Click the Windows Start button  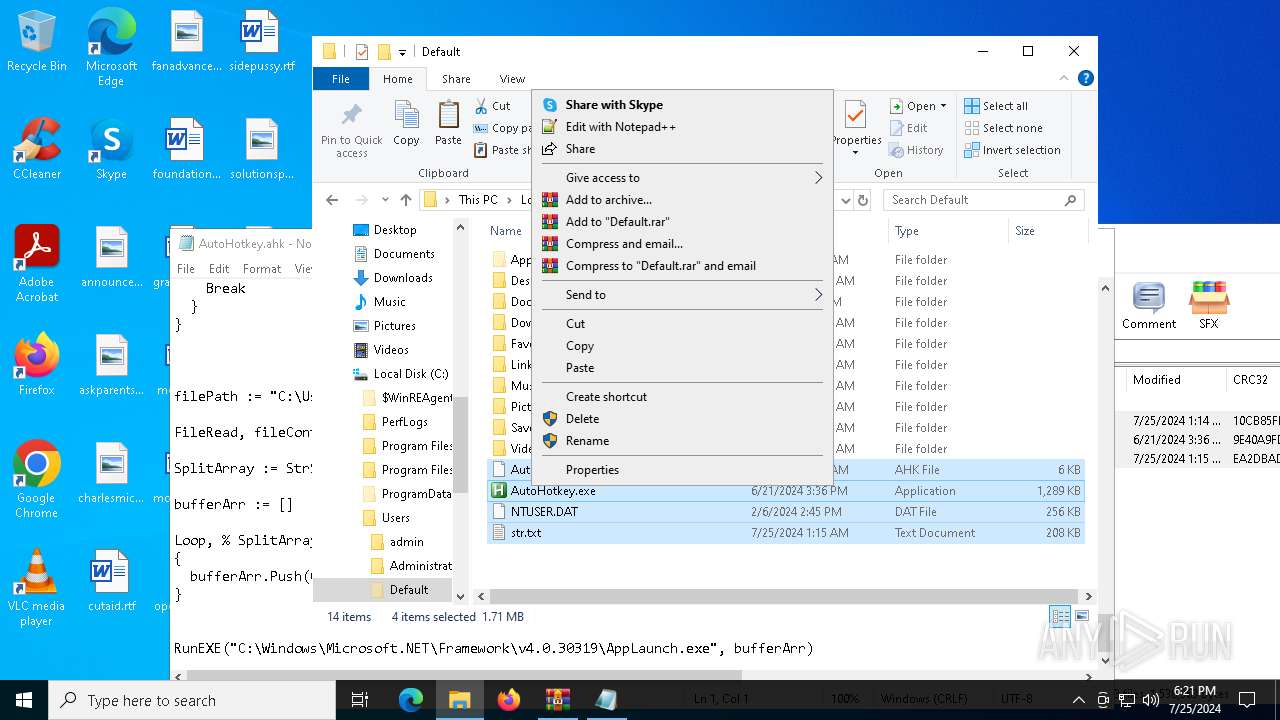pyautogui.click(x=24, y=700)
